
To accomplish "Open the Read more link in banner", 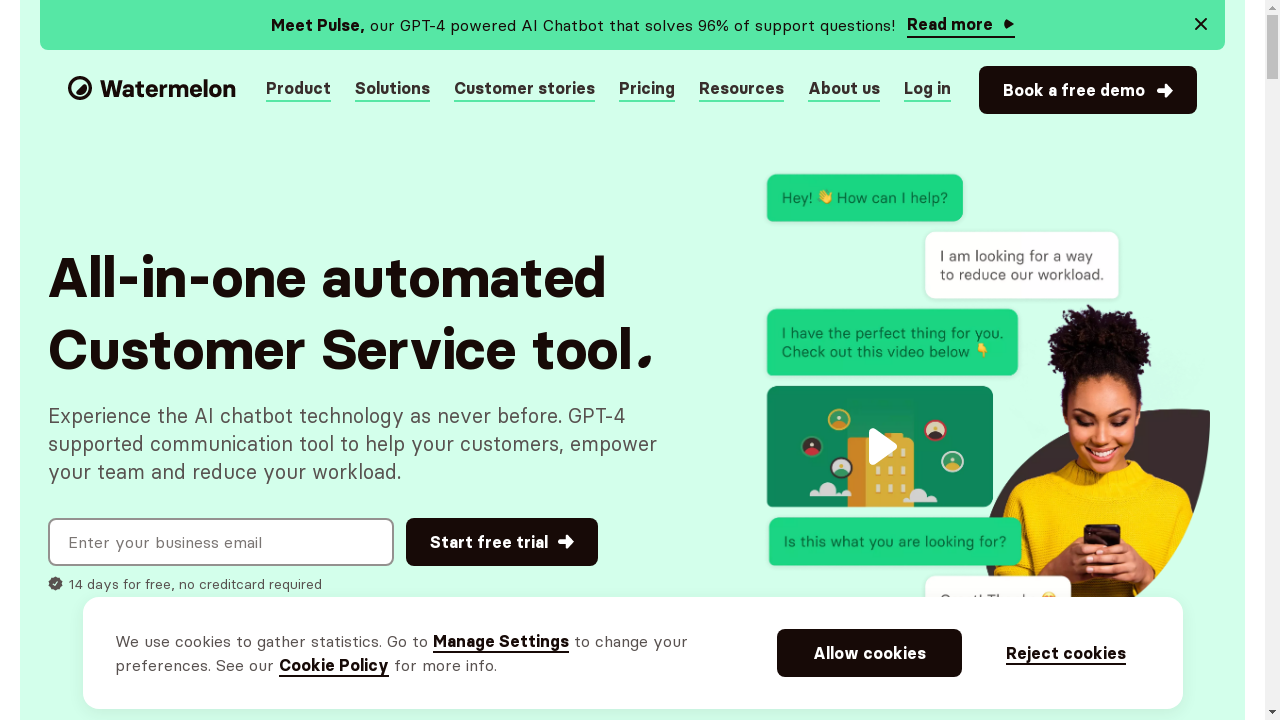I will [x=961, y=25].
